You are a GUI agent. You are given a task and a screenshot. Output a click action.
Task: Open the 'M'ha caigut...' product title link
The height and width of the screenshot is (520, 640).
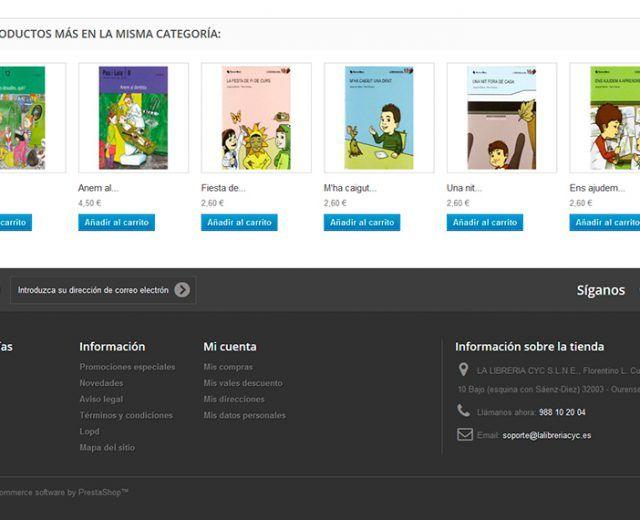[x=350, y=188]
